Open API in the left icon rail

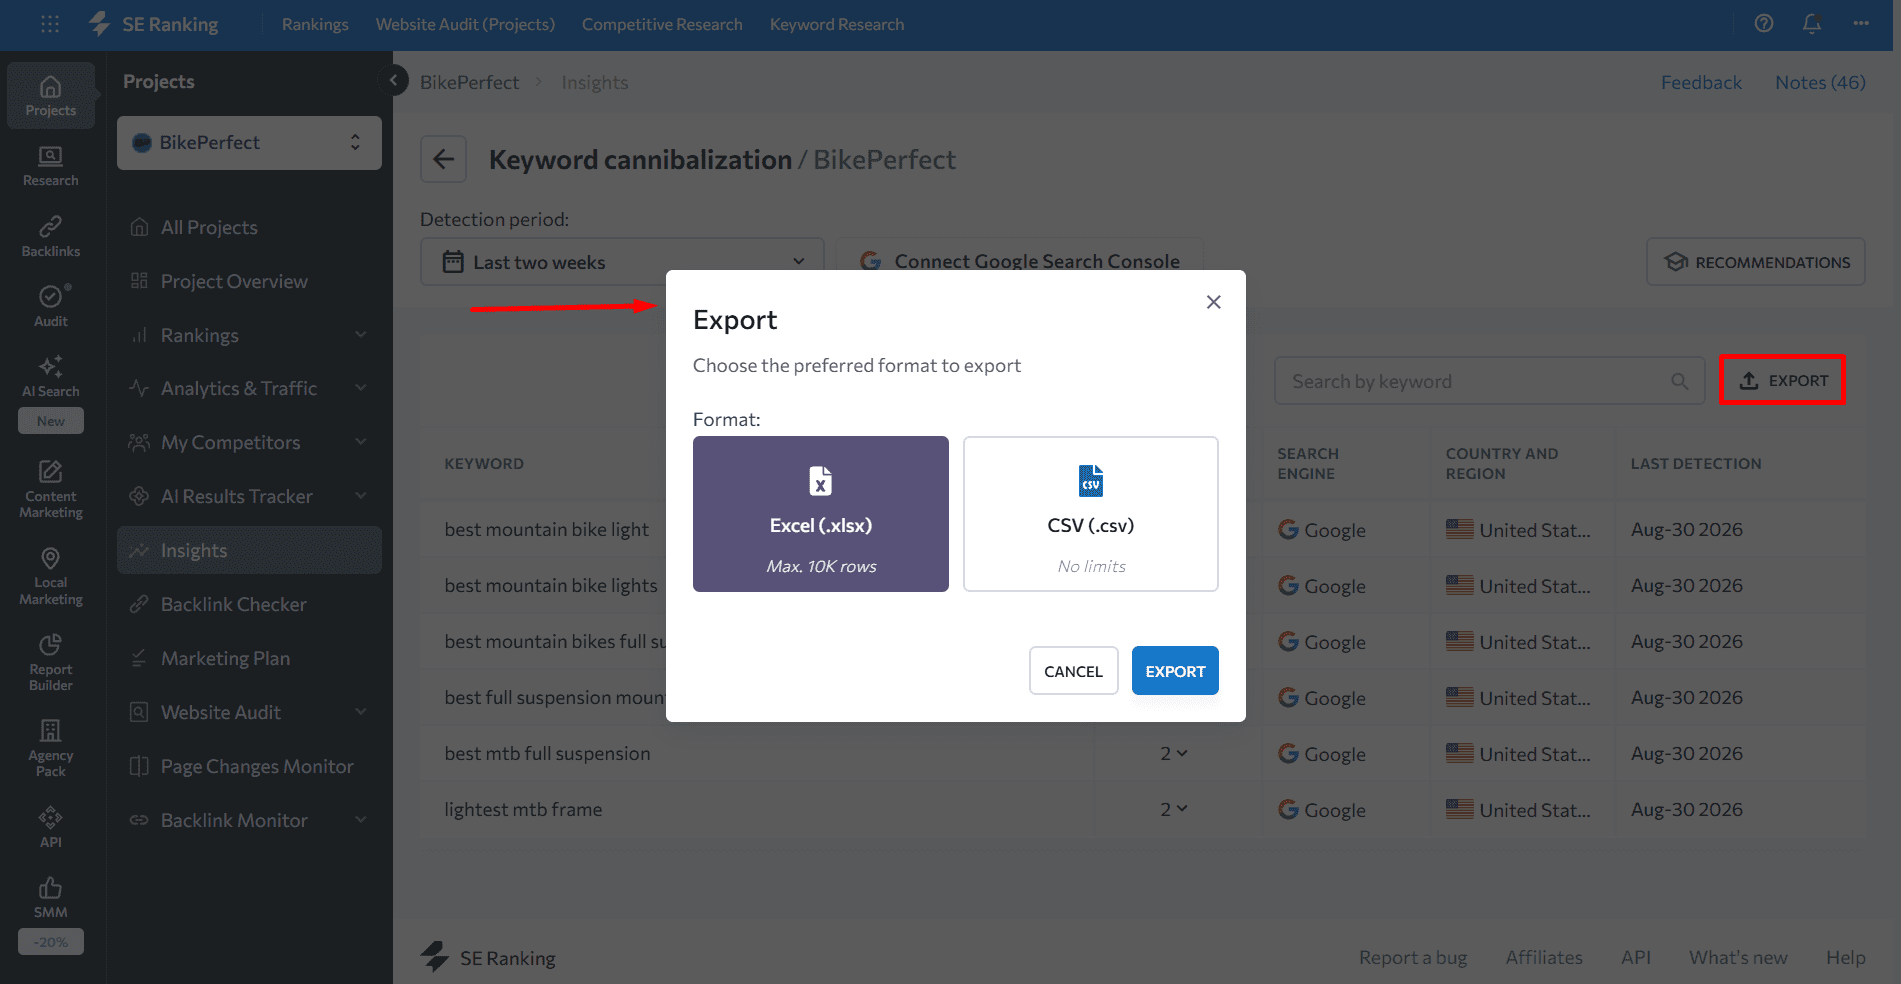[51, 827]
